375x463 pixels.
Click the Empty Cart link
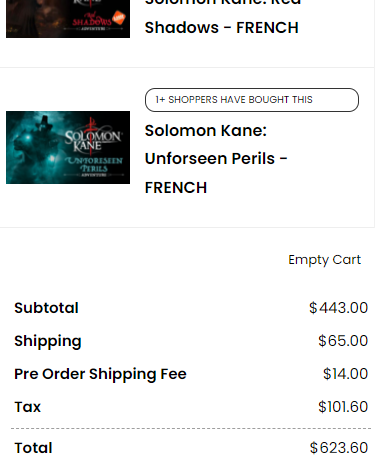(324, 260)
